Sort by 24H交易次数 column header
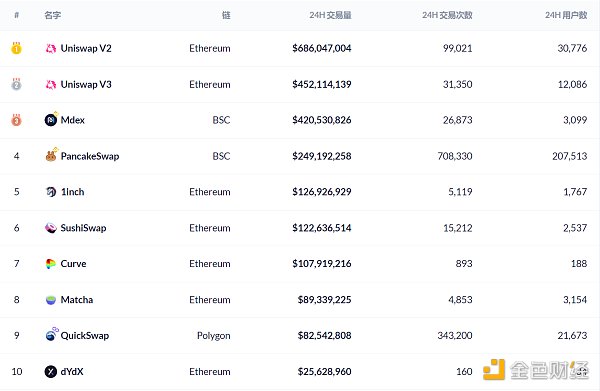 pos(447,15)
